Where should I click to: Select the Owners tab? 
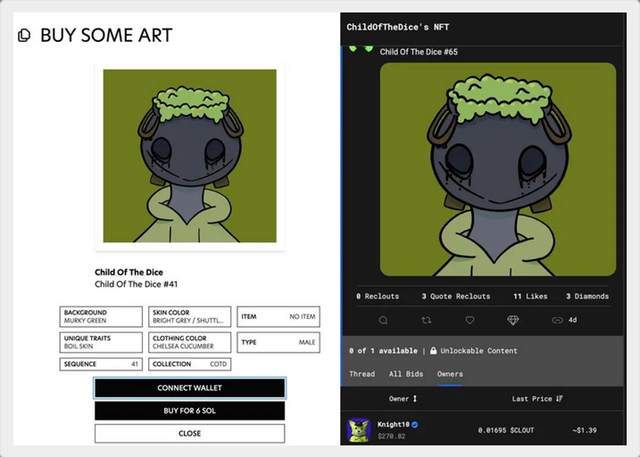tap(450, 374)
